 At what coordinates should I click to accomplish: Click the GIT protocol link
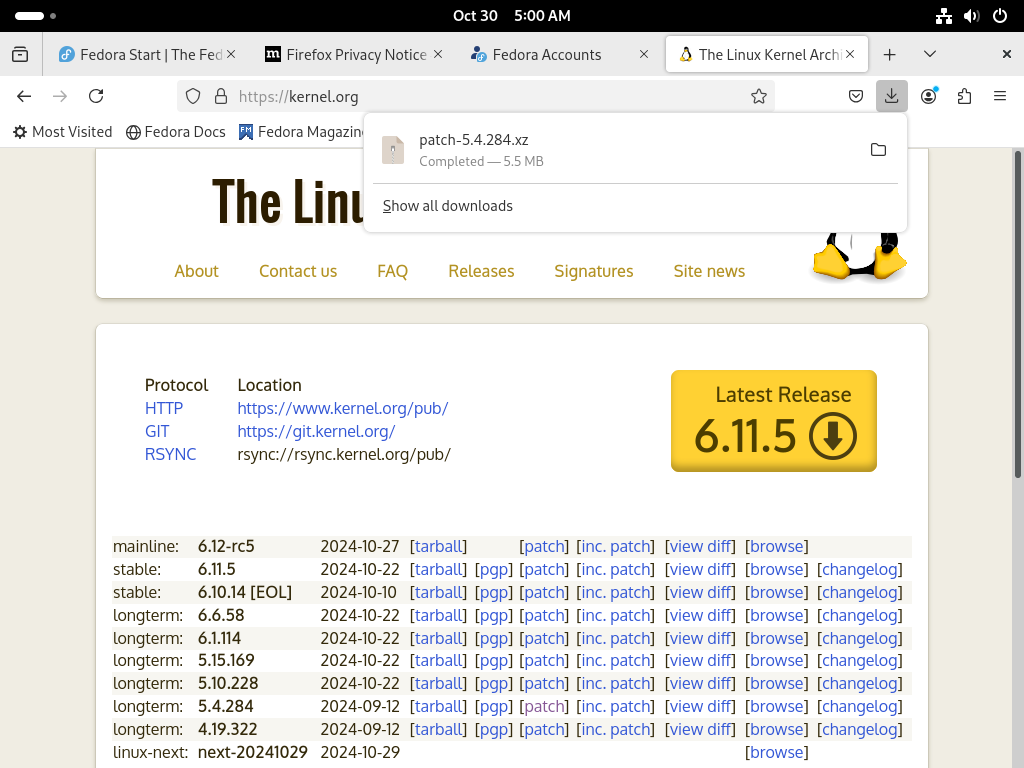(x=157, y=432)
